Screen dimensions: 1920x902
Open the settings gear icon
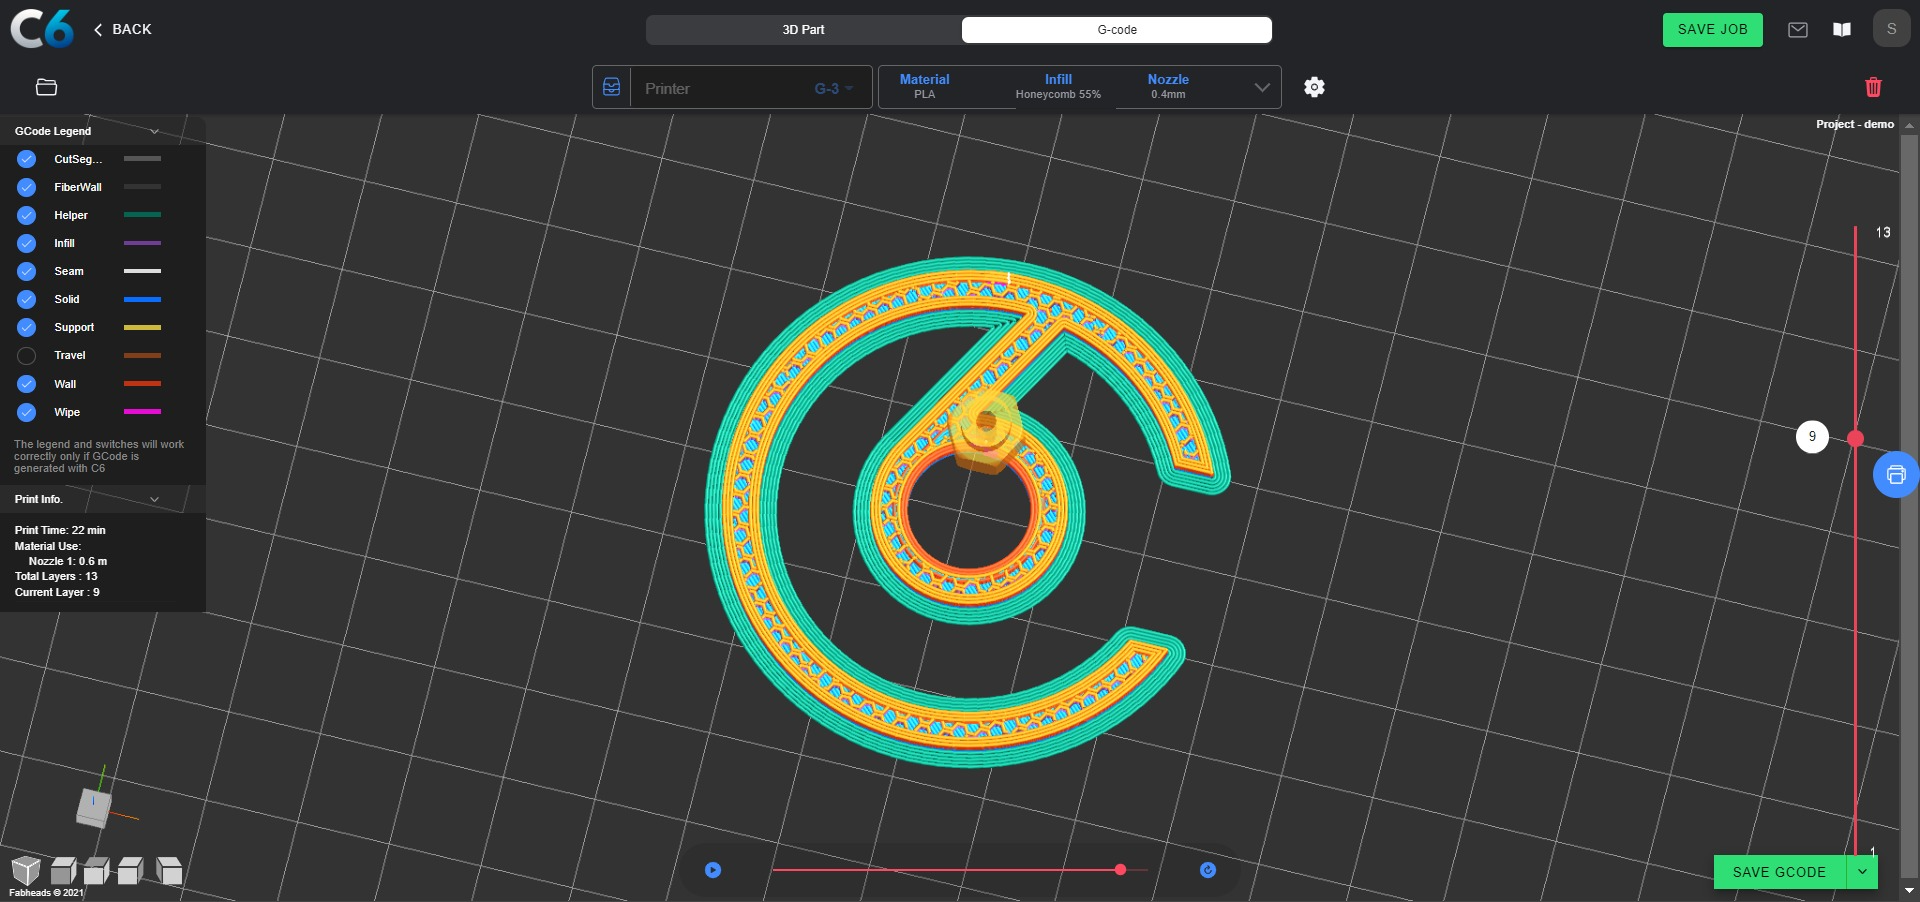(1314, 87)
